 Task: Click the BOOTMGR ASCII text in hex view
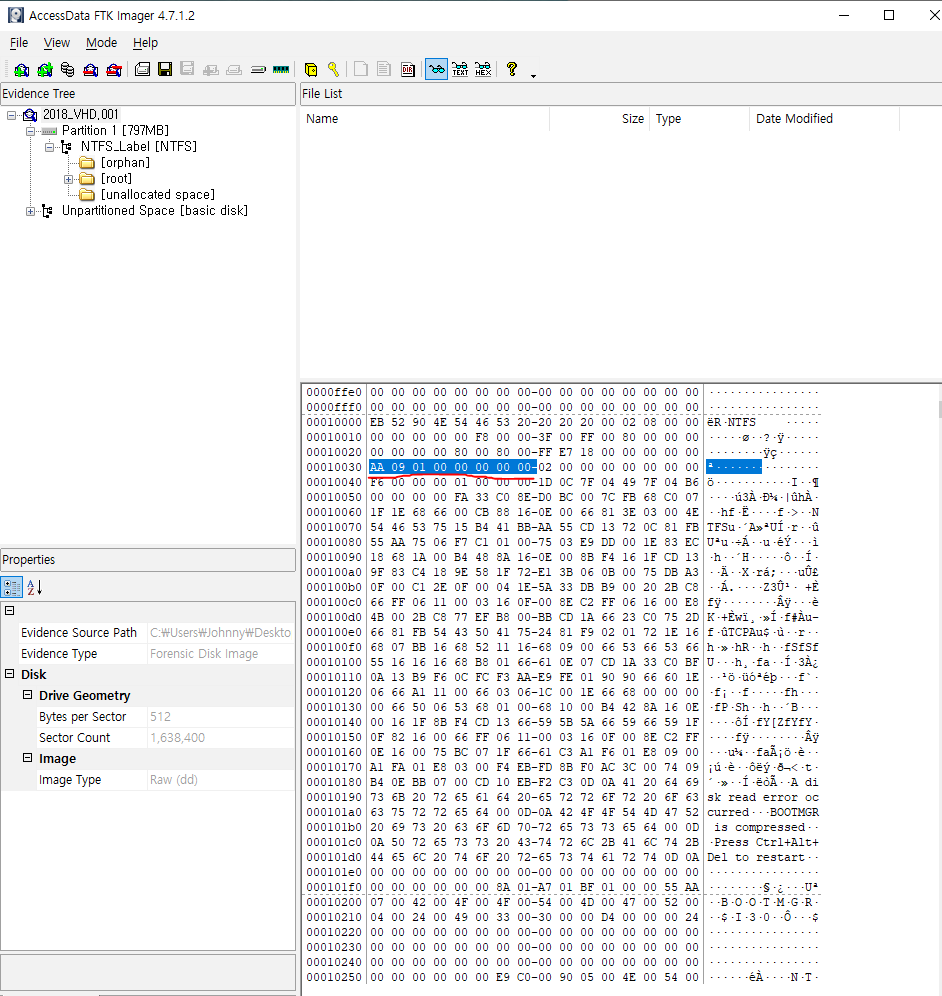tap(794, 812)
